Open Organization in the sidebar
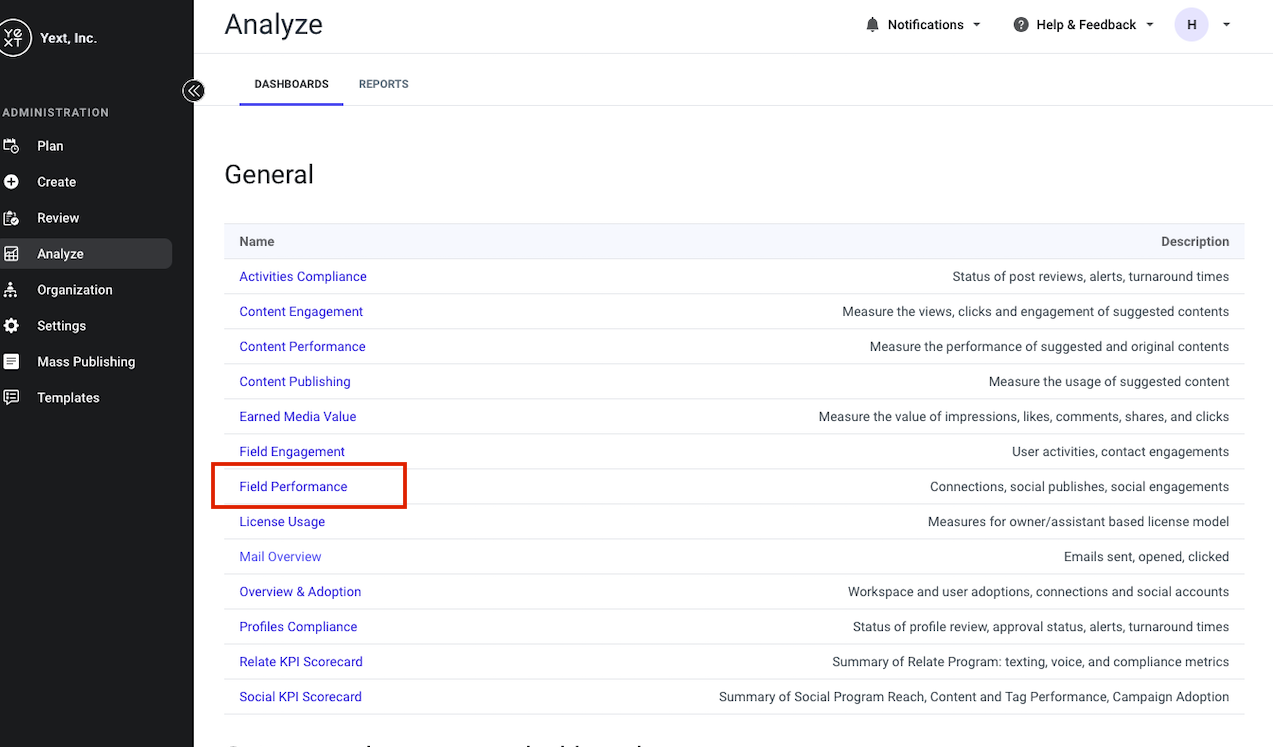The image size is (1273, 747). point(75,290)
